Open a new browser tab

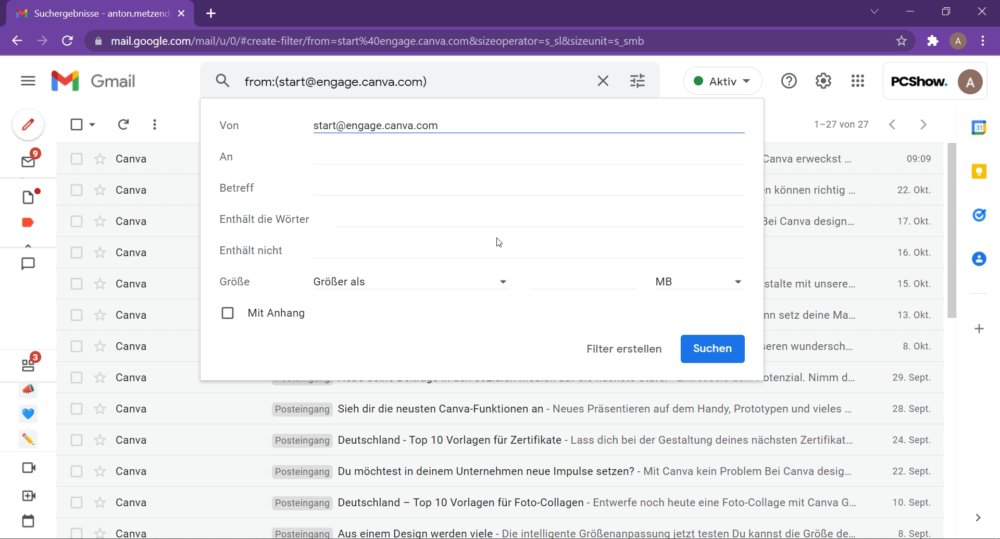click(x=211, y=13)
